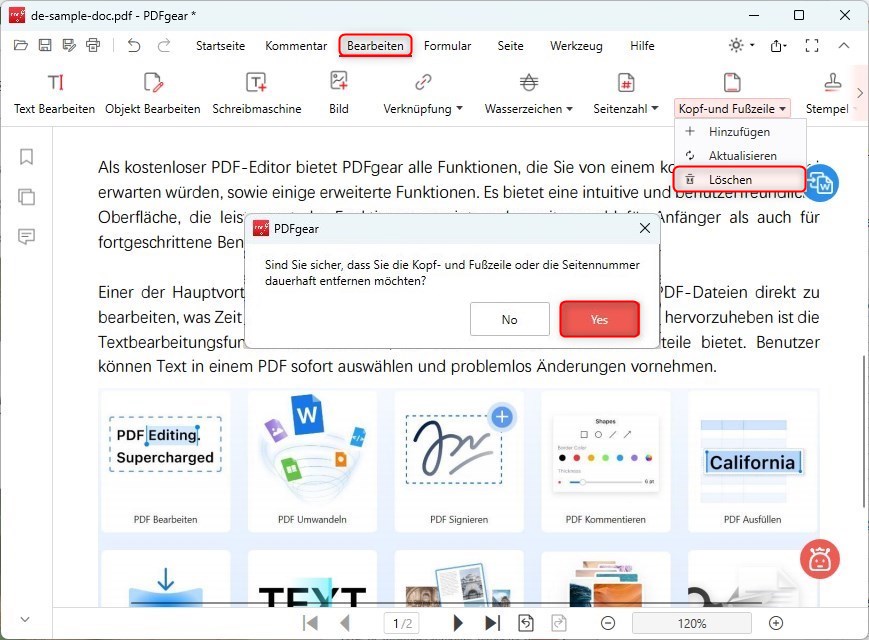Undo the last action
This screenshot has width=869, height=640.
[134, 45]
